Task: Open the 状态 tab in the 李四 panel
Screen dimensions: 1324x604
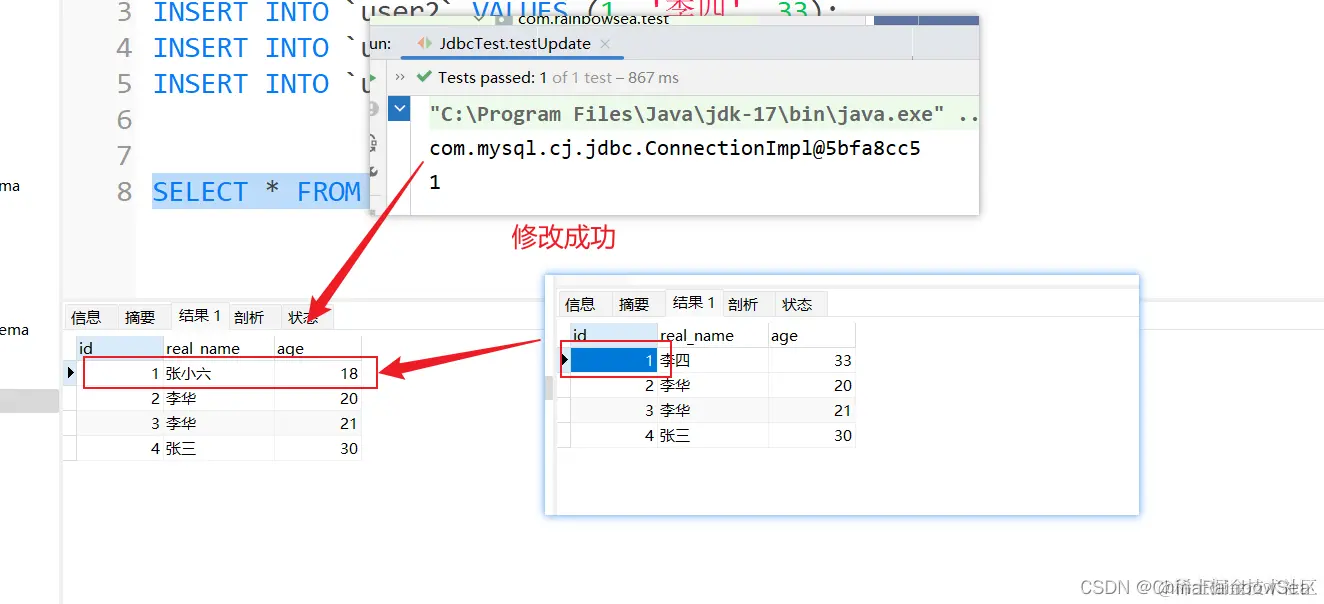Action: click(x=797, y=304)
